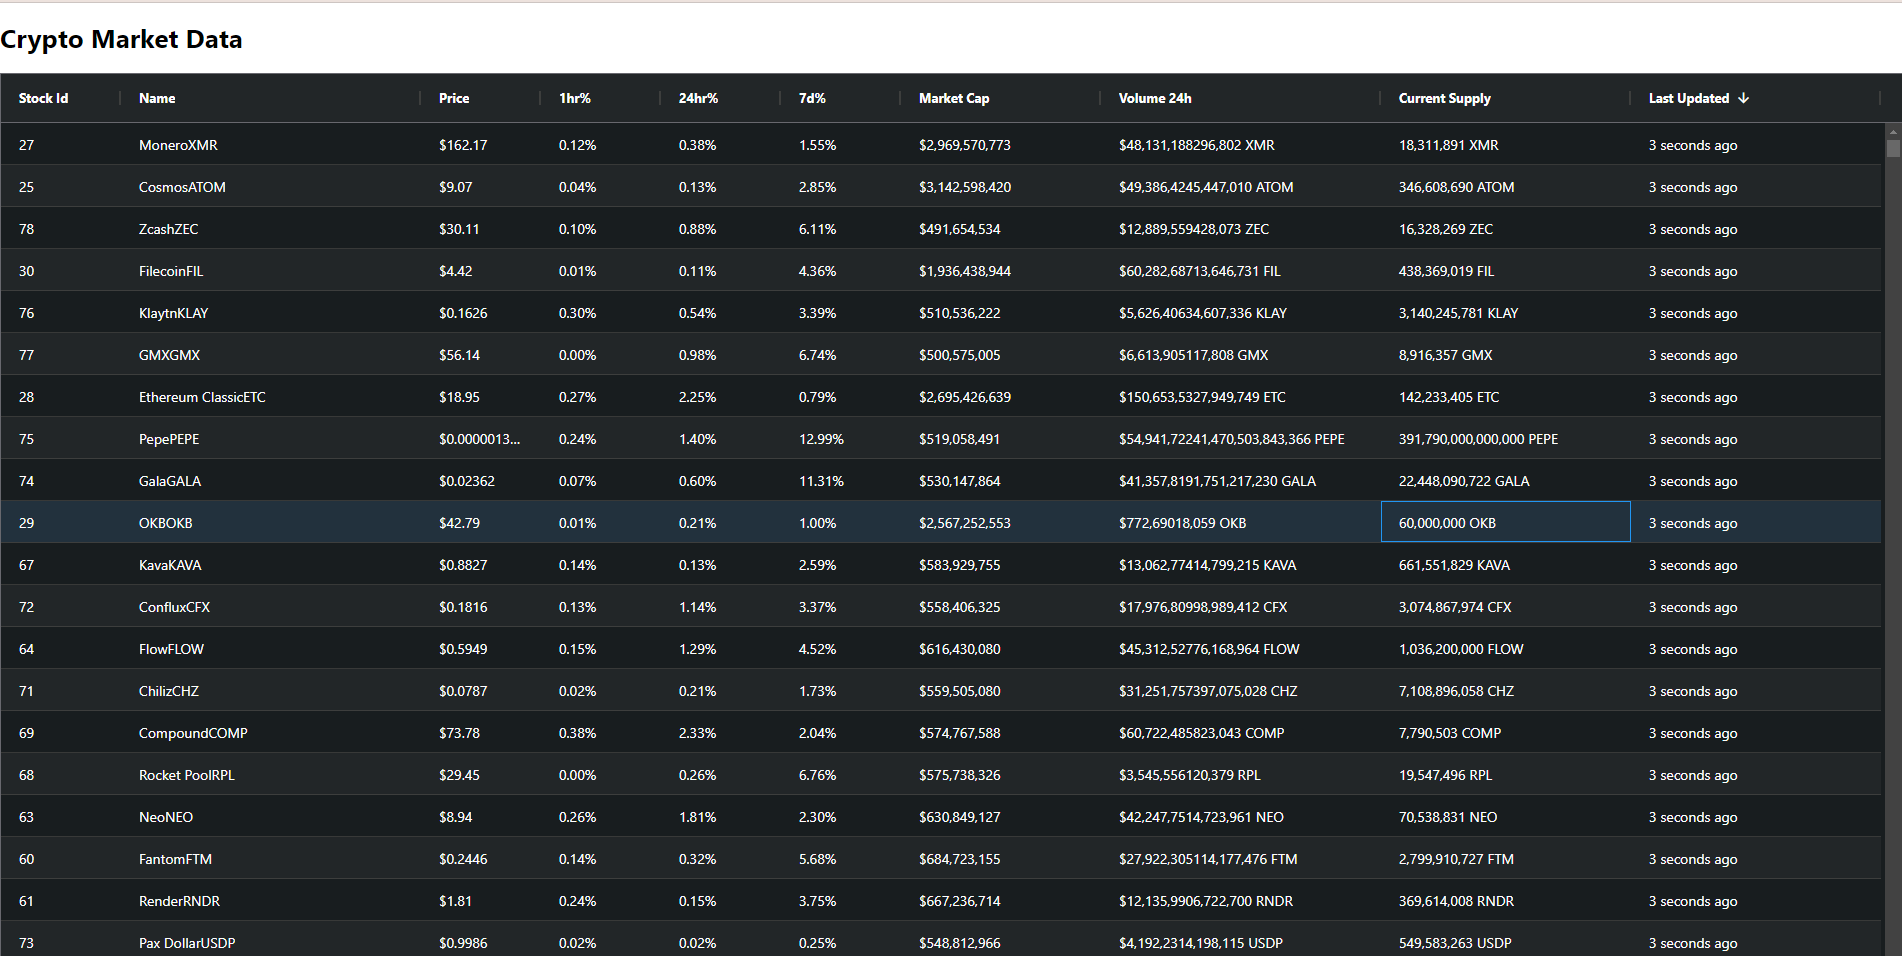Click the 60,000,000 OKB supply cell
The height and width of the screenshot is (956, 1902).
(x=1506, y=523)
